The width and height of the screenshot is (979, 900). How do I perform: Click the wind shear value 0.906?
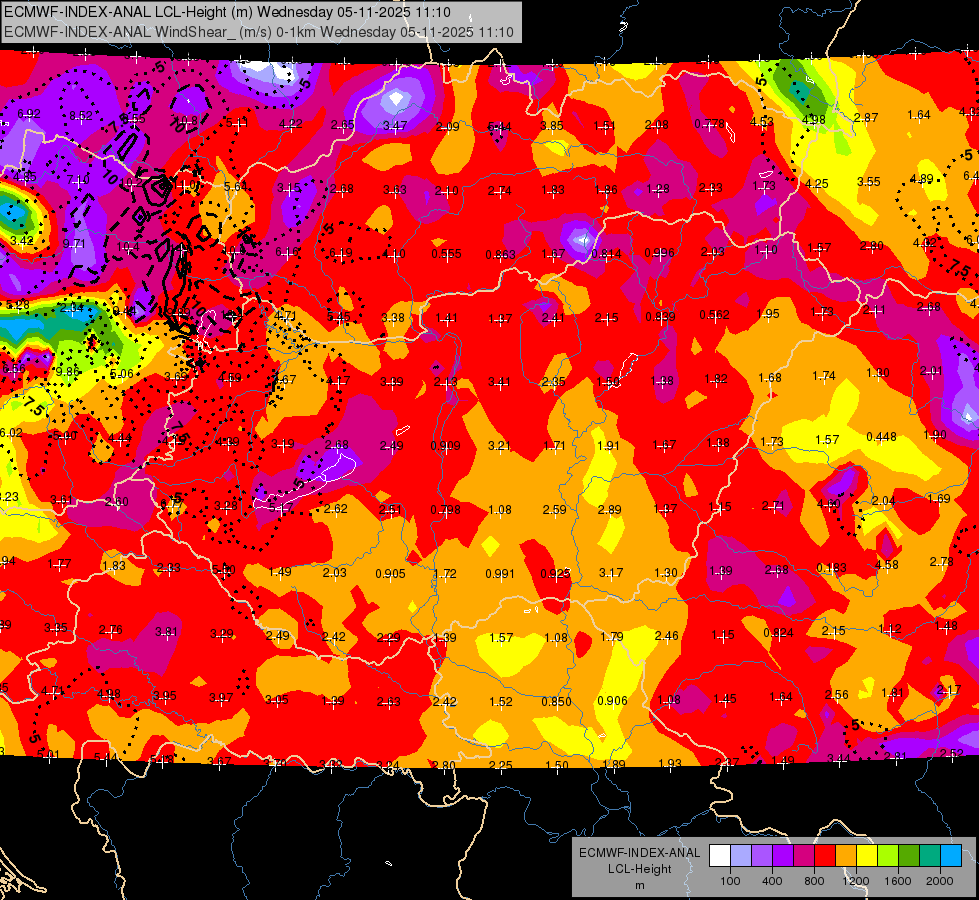click(612, 701)
